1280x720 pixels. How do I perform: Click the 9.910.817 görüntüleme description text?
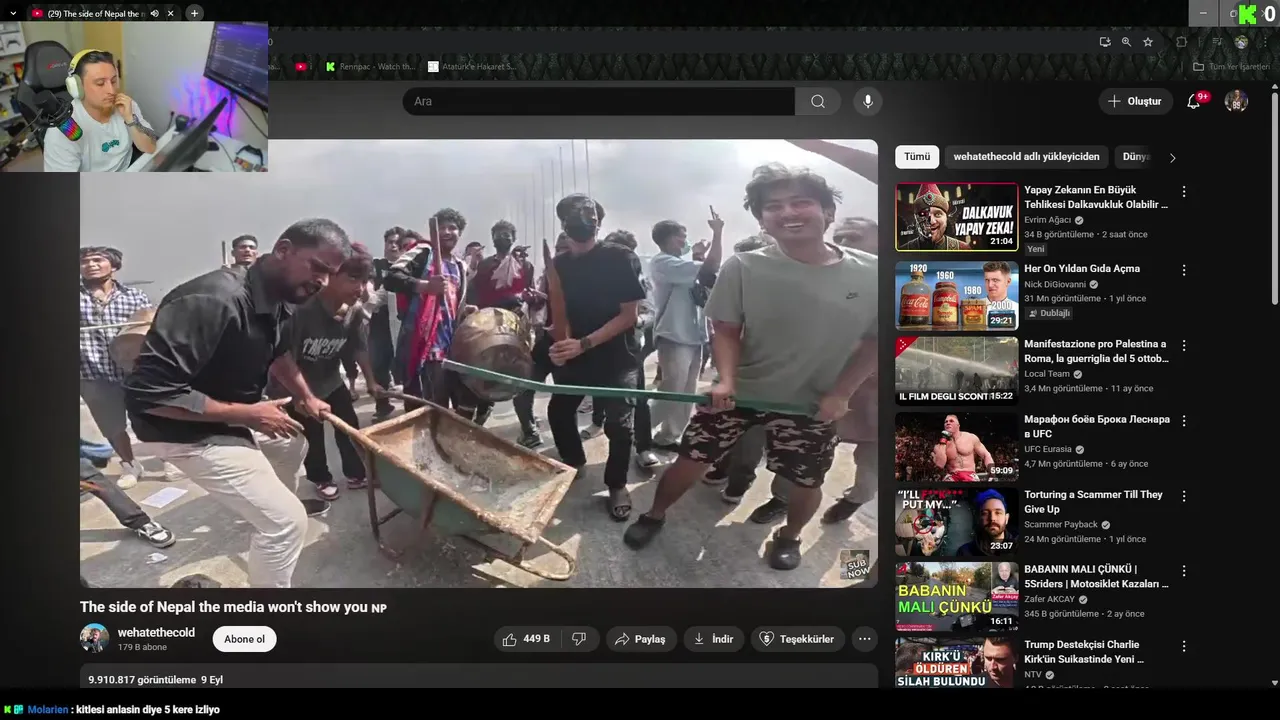(142, 680)
